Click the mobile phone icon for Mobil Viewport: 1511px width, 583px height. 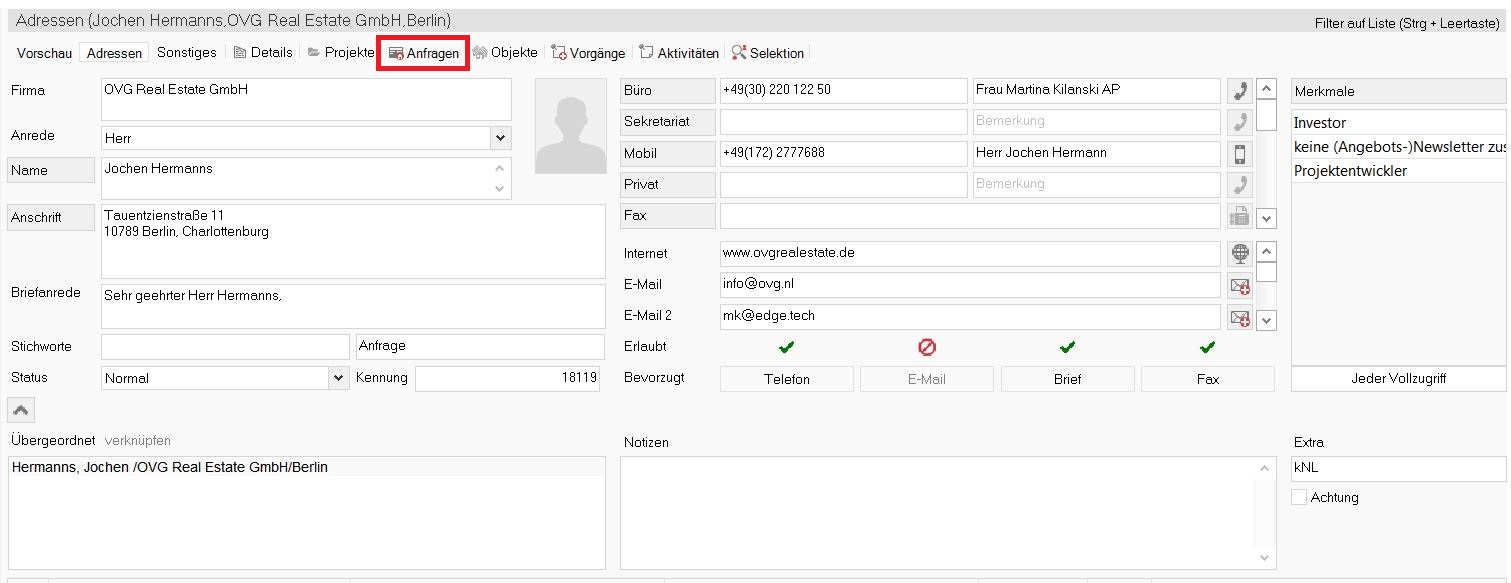[1240, 154]
